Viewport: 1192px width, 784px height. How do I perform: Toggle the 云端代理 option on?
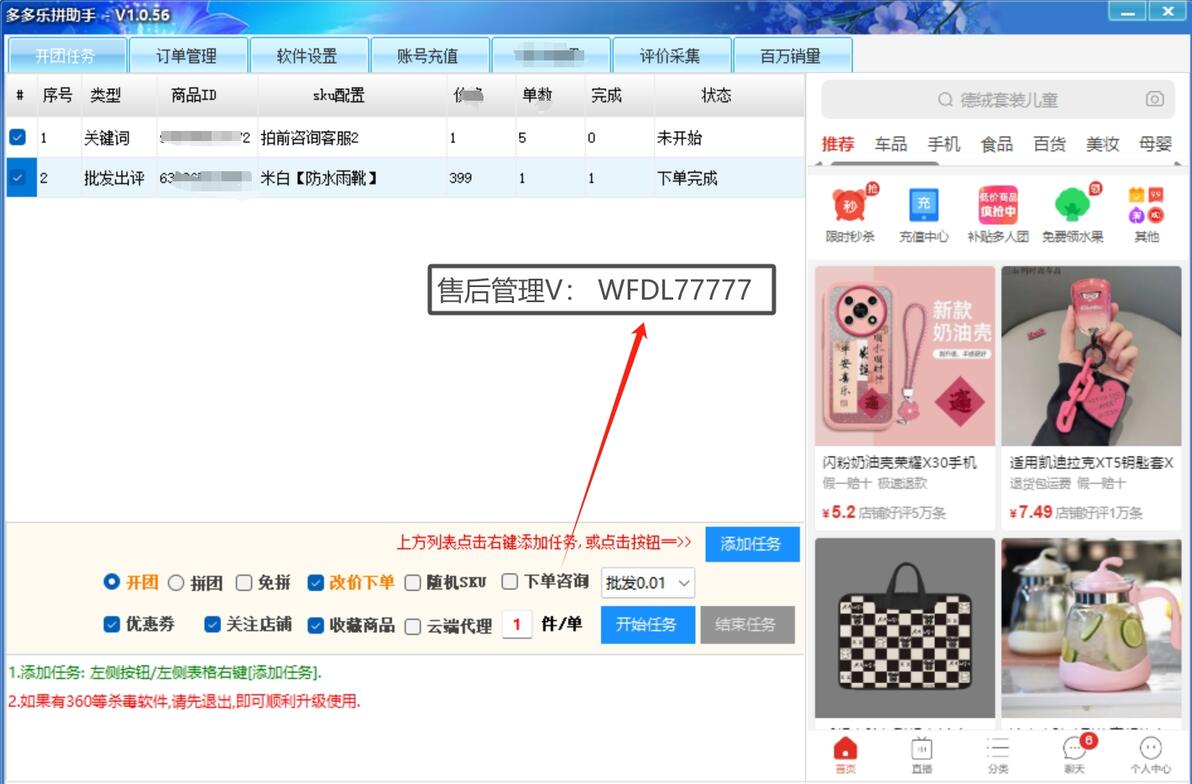(x=413, y=625)
